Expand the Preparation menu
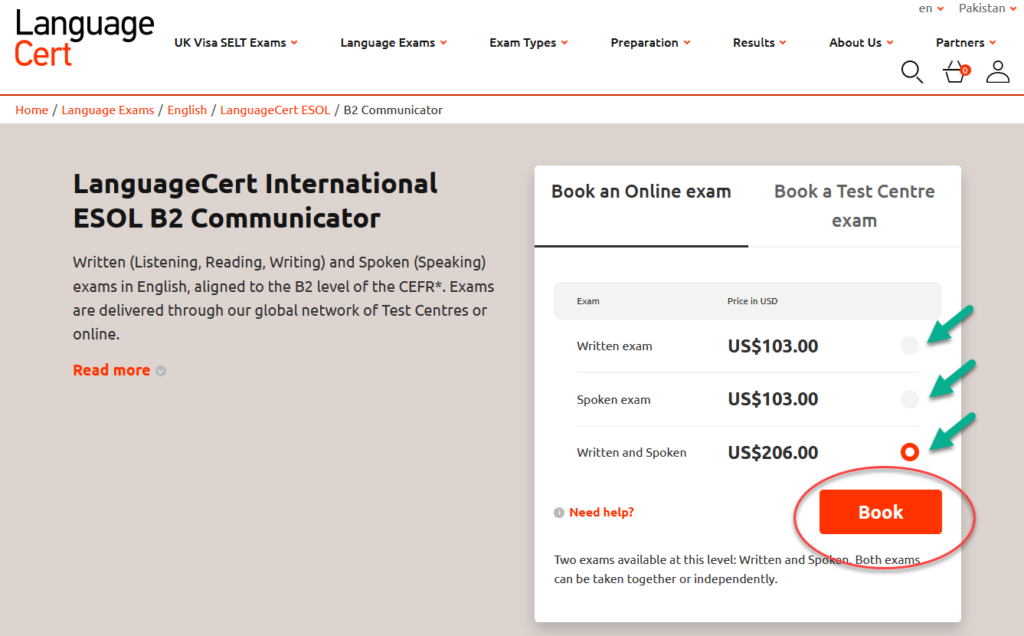The width and height of the screenshot is (1024, 636). click(650, 42)
